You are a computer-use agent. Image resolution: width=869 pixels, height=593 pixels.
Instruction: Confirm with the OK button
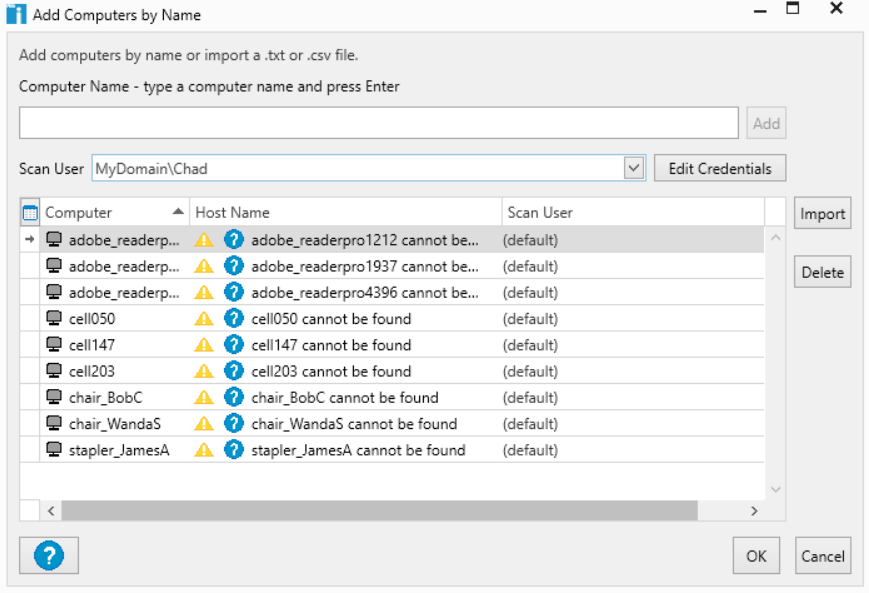pos(756,556)
